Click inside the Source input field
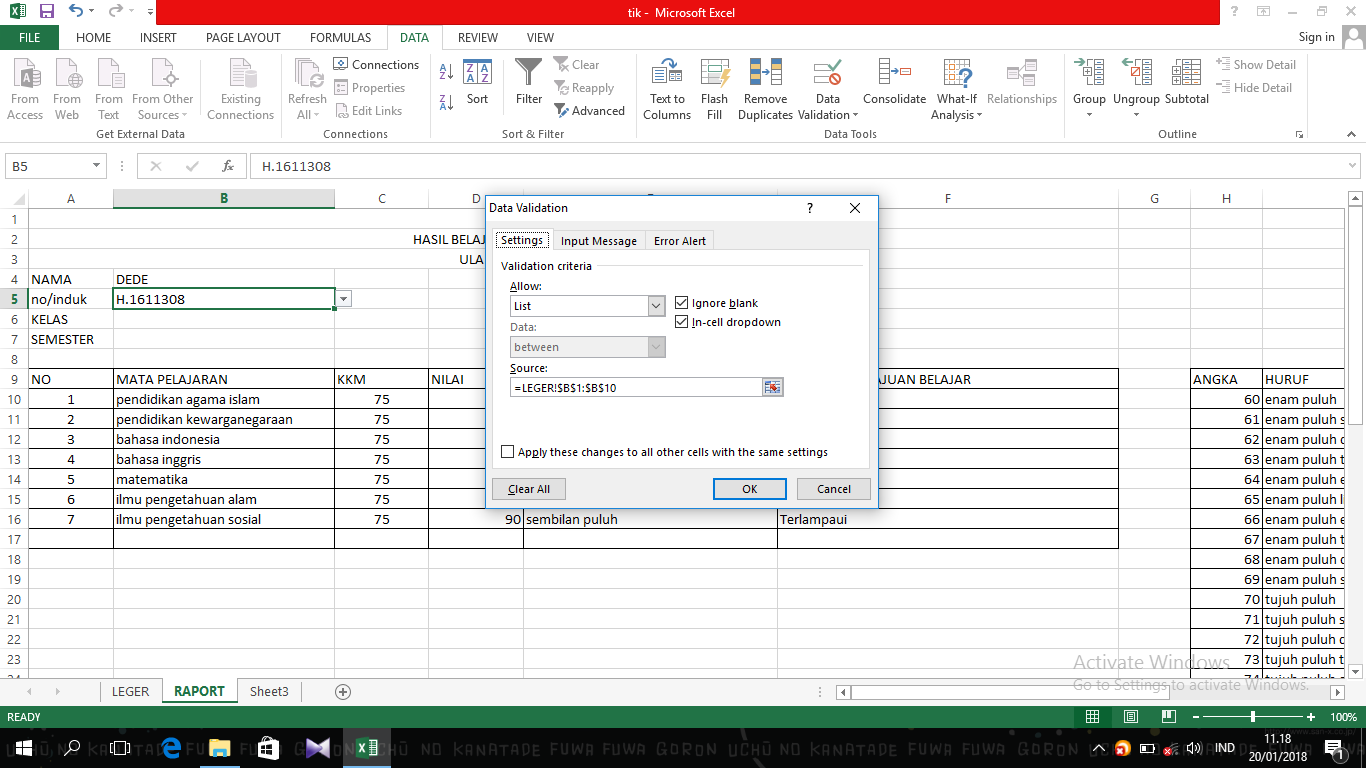 [630, 387]
